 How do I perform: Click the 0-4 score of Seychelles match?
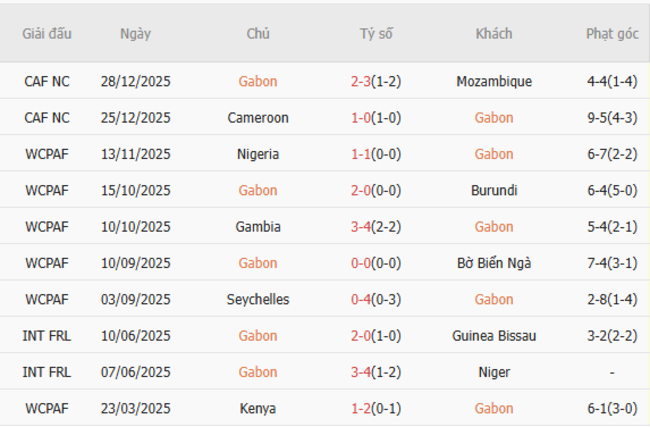tap(361, 299)
